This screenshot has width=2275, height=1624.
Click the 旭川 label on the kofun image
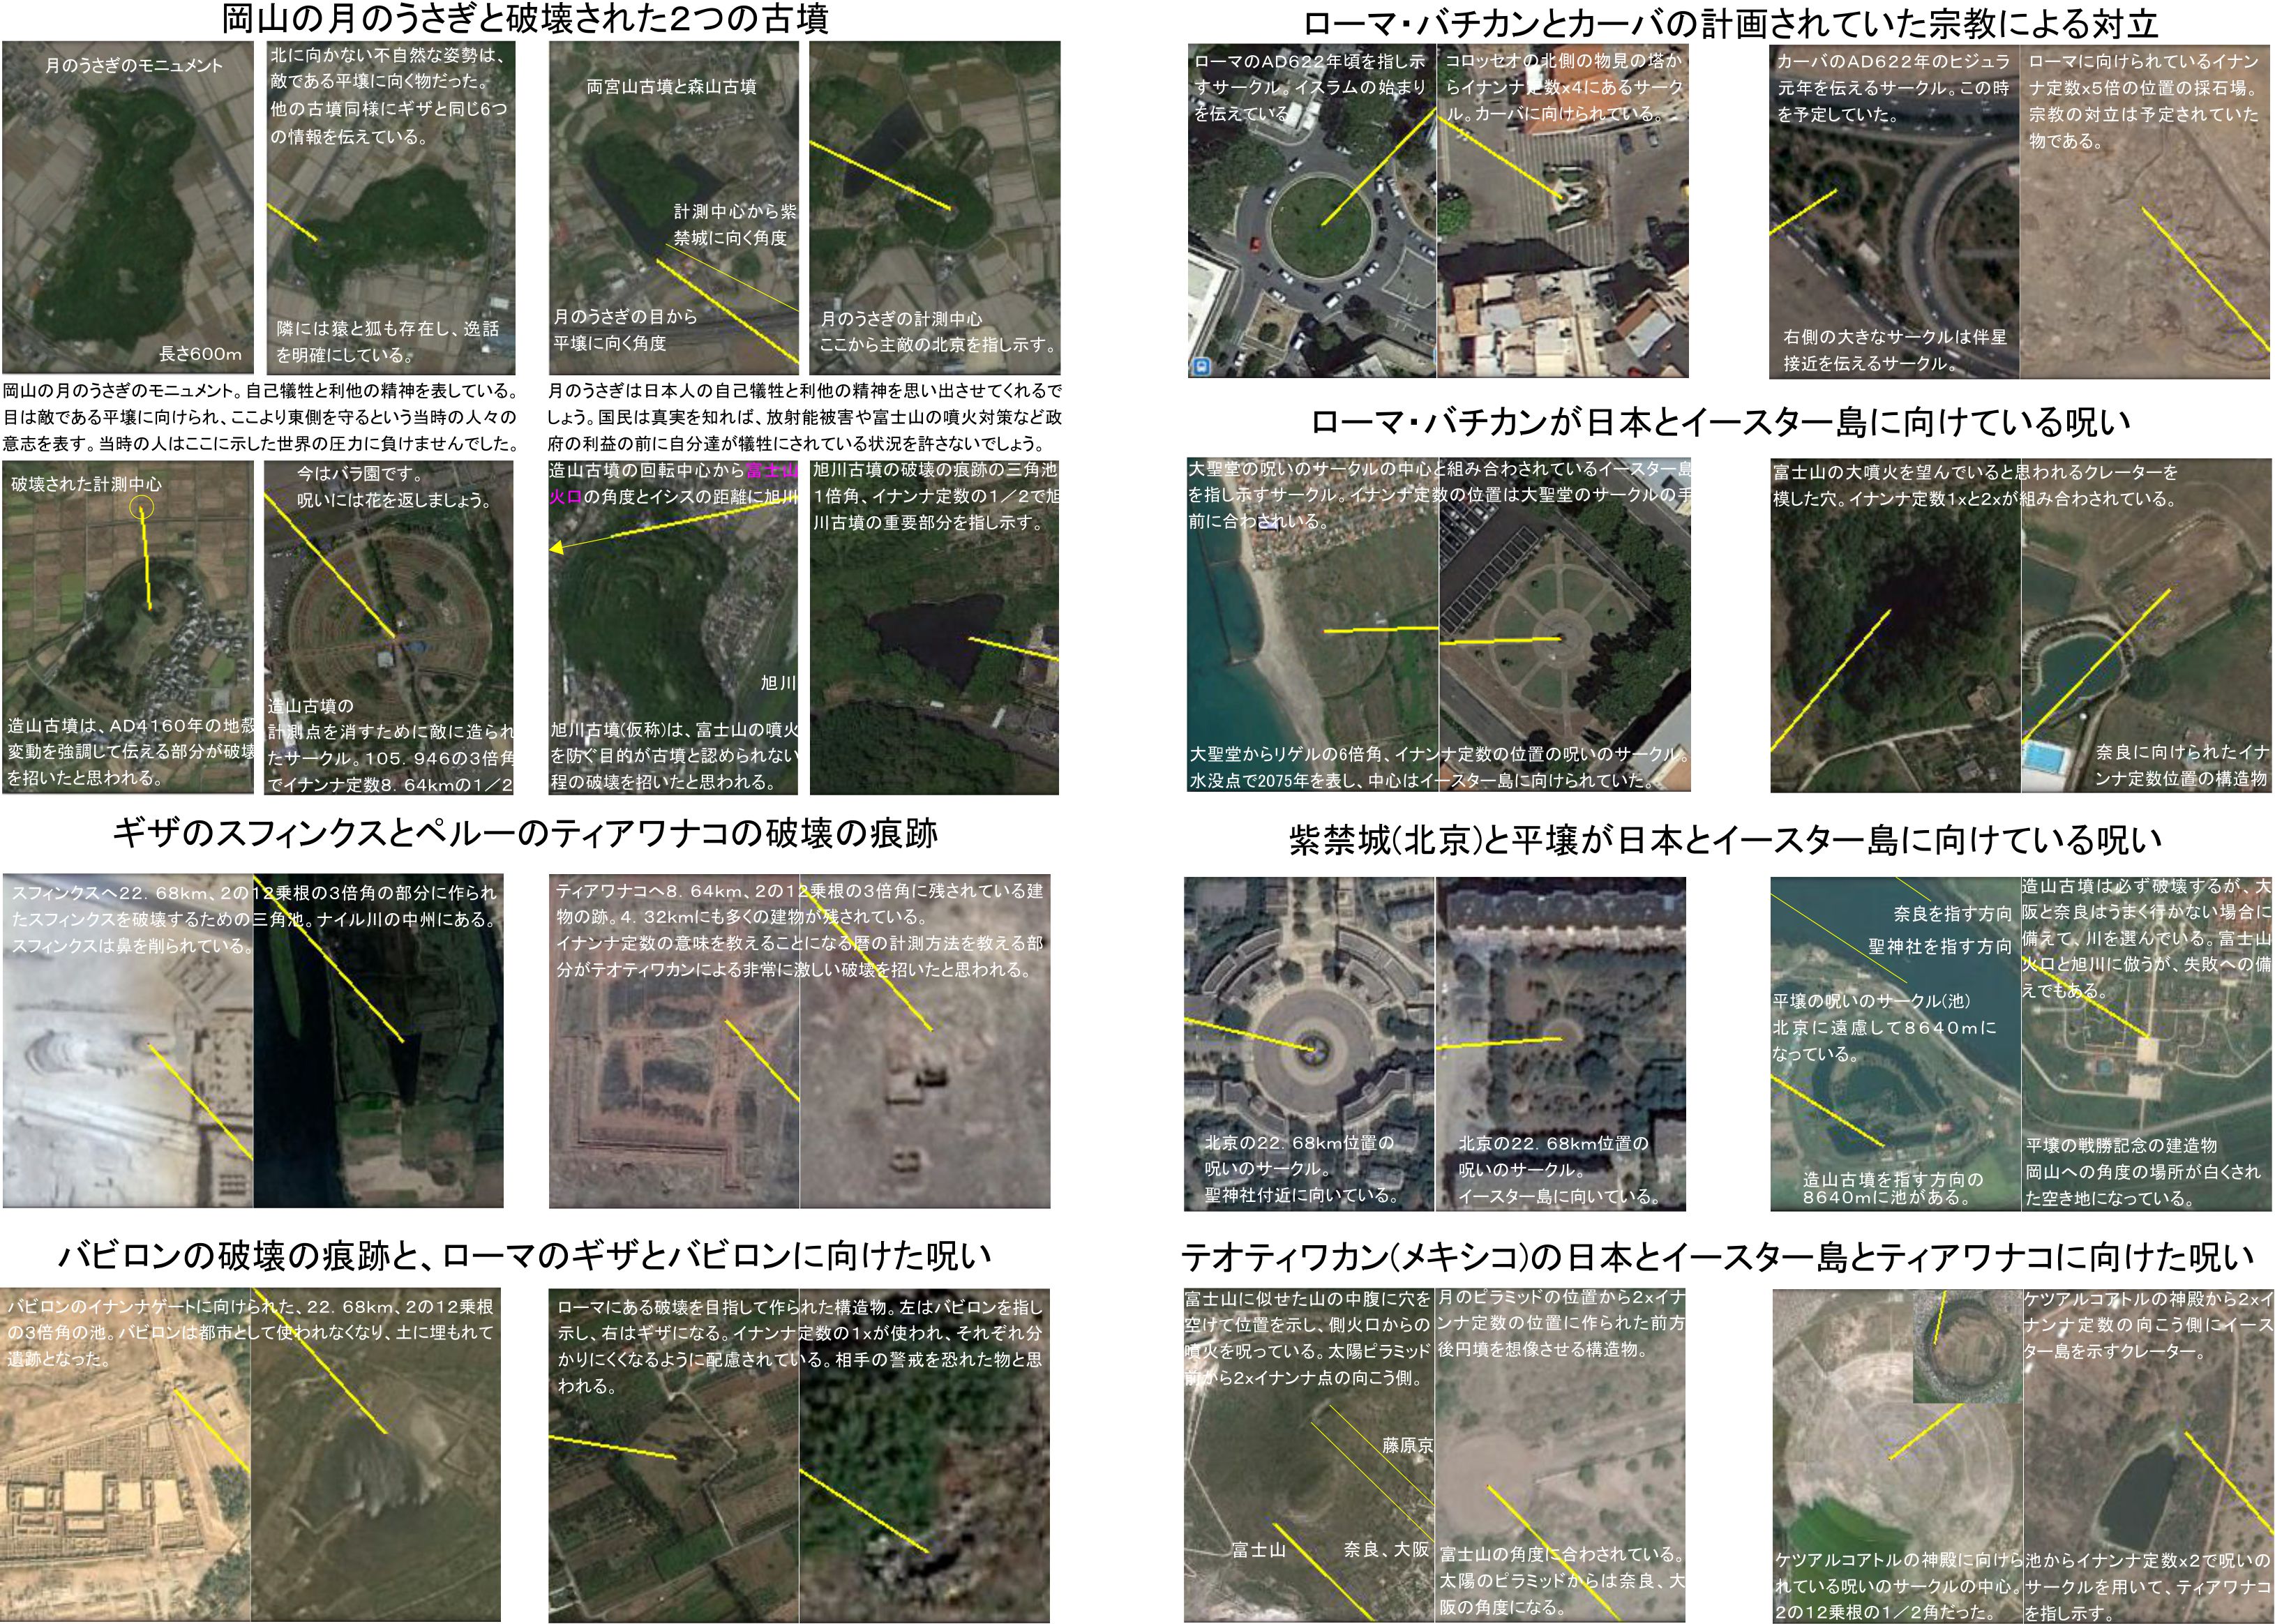tap(778, 683)
